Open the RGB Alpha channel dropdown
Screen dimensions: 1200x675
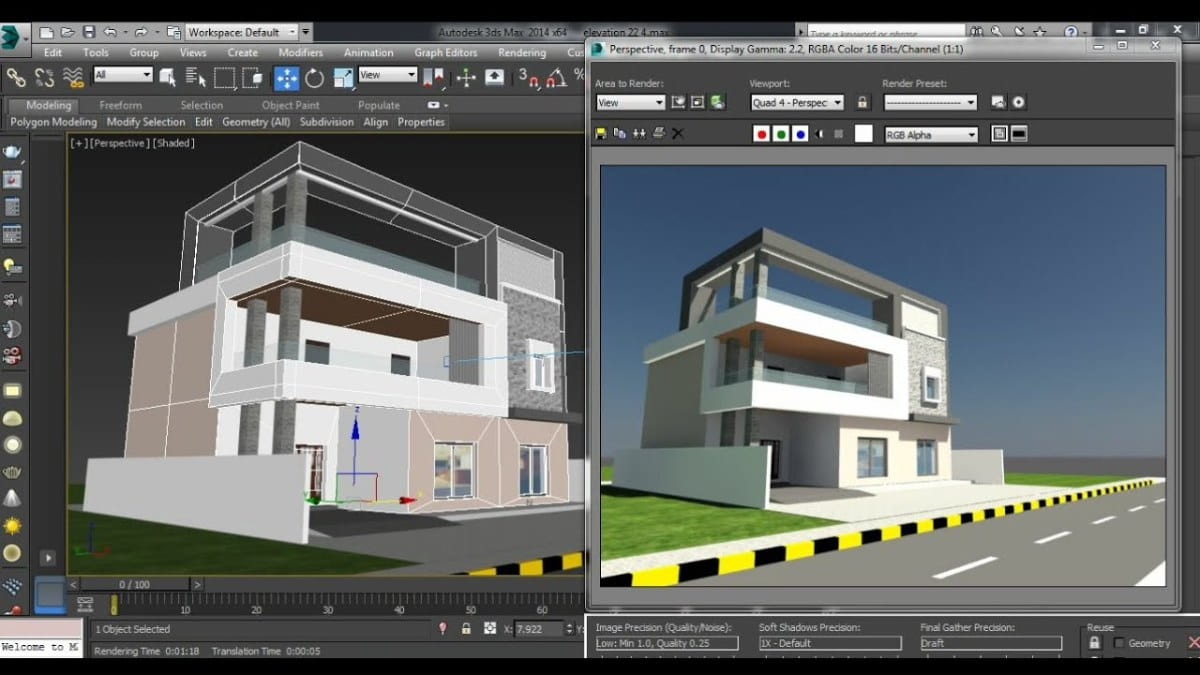930,133
